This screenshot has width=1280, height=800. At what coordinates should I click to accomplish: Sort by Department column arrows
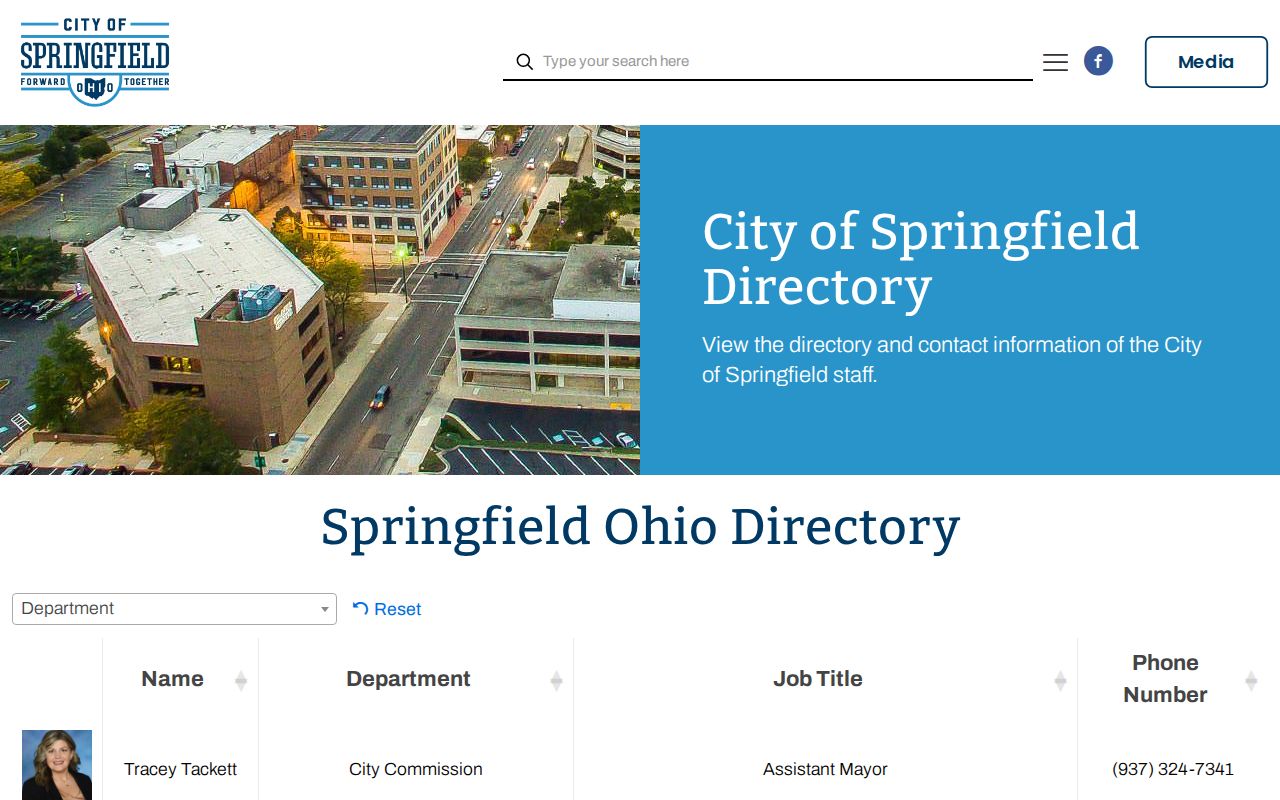(556, 681)
